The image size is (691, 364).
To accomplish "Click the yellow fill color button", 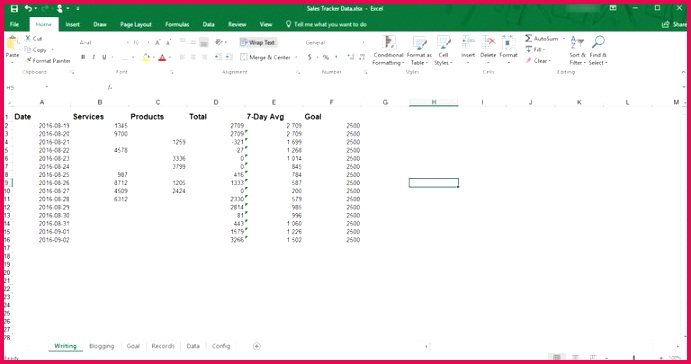I will click(x=146, y=57).
